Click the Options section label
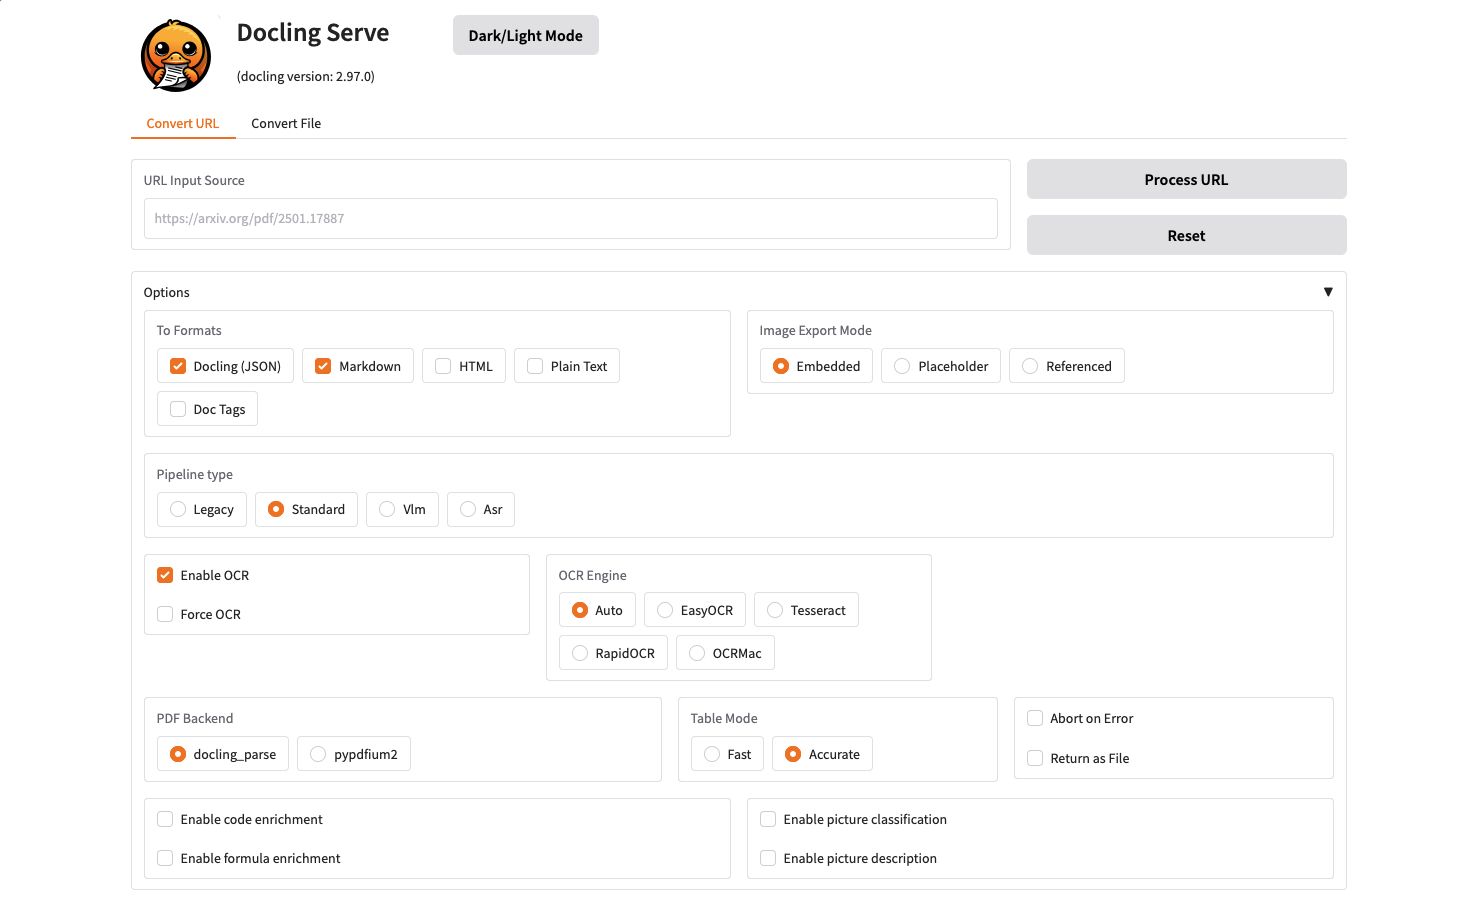Screen dimensions: 1475x905 (x=166, y=292)
